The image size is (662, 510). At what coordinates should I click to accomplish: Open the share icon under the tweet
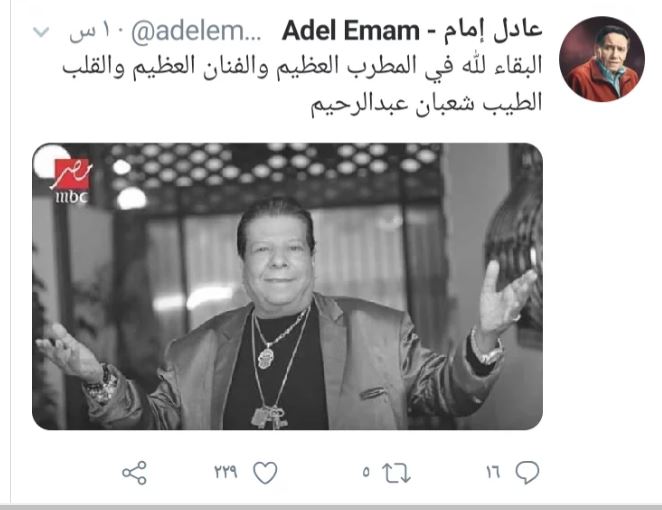(x=135, y=473)
